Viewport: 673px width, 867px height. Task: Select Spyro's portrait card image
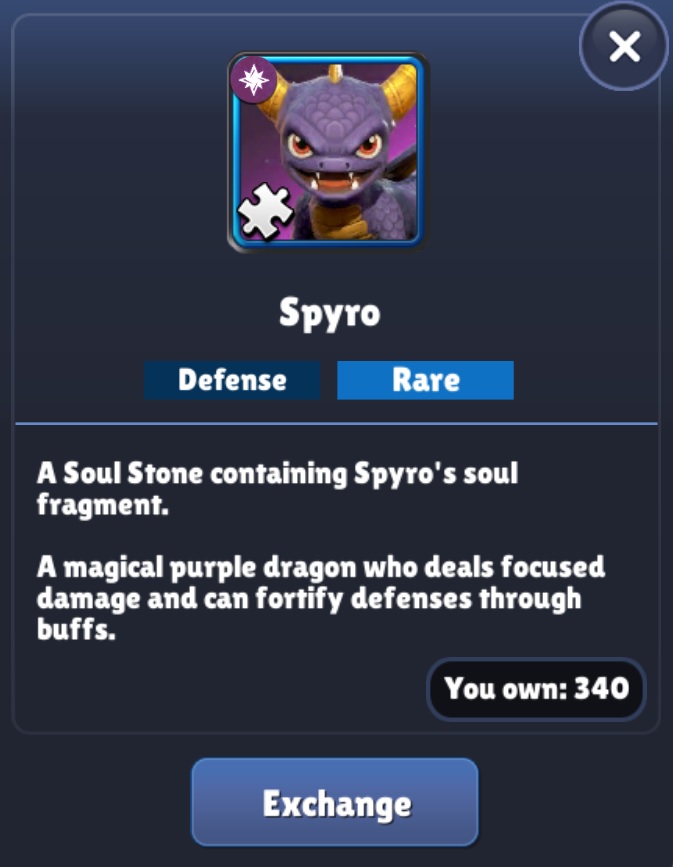tap(327, 152)
